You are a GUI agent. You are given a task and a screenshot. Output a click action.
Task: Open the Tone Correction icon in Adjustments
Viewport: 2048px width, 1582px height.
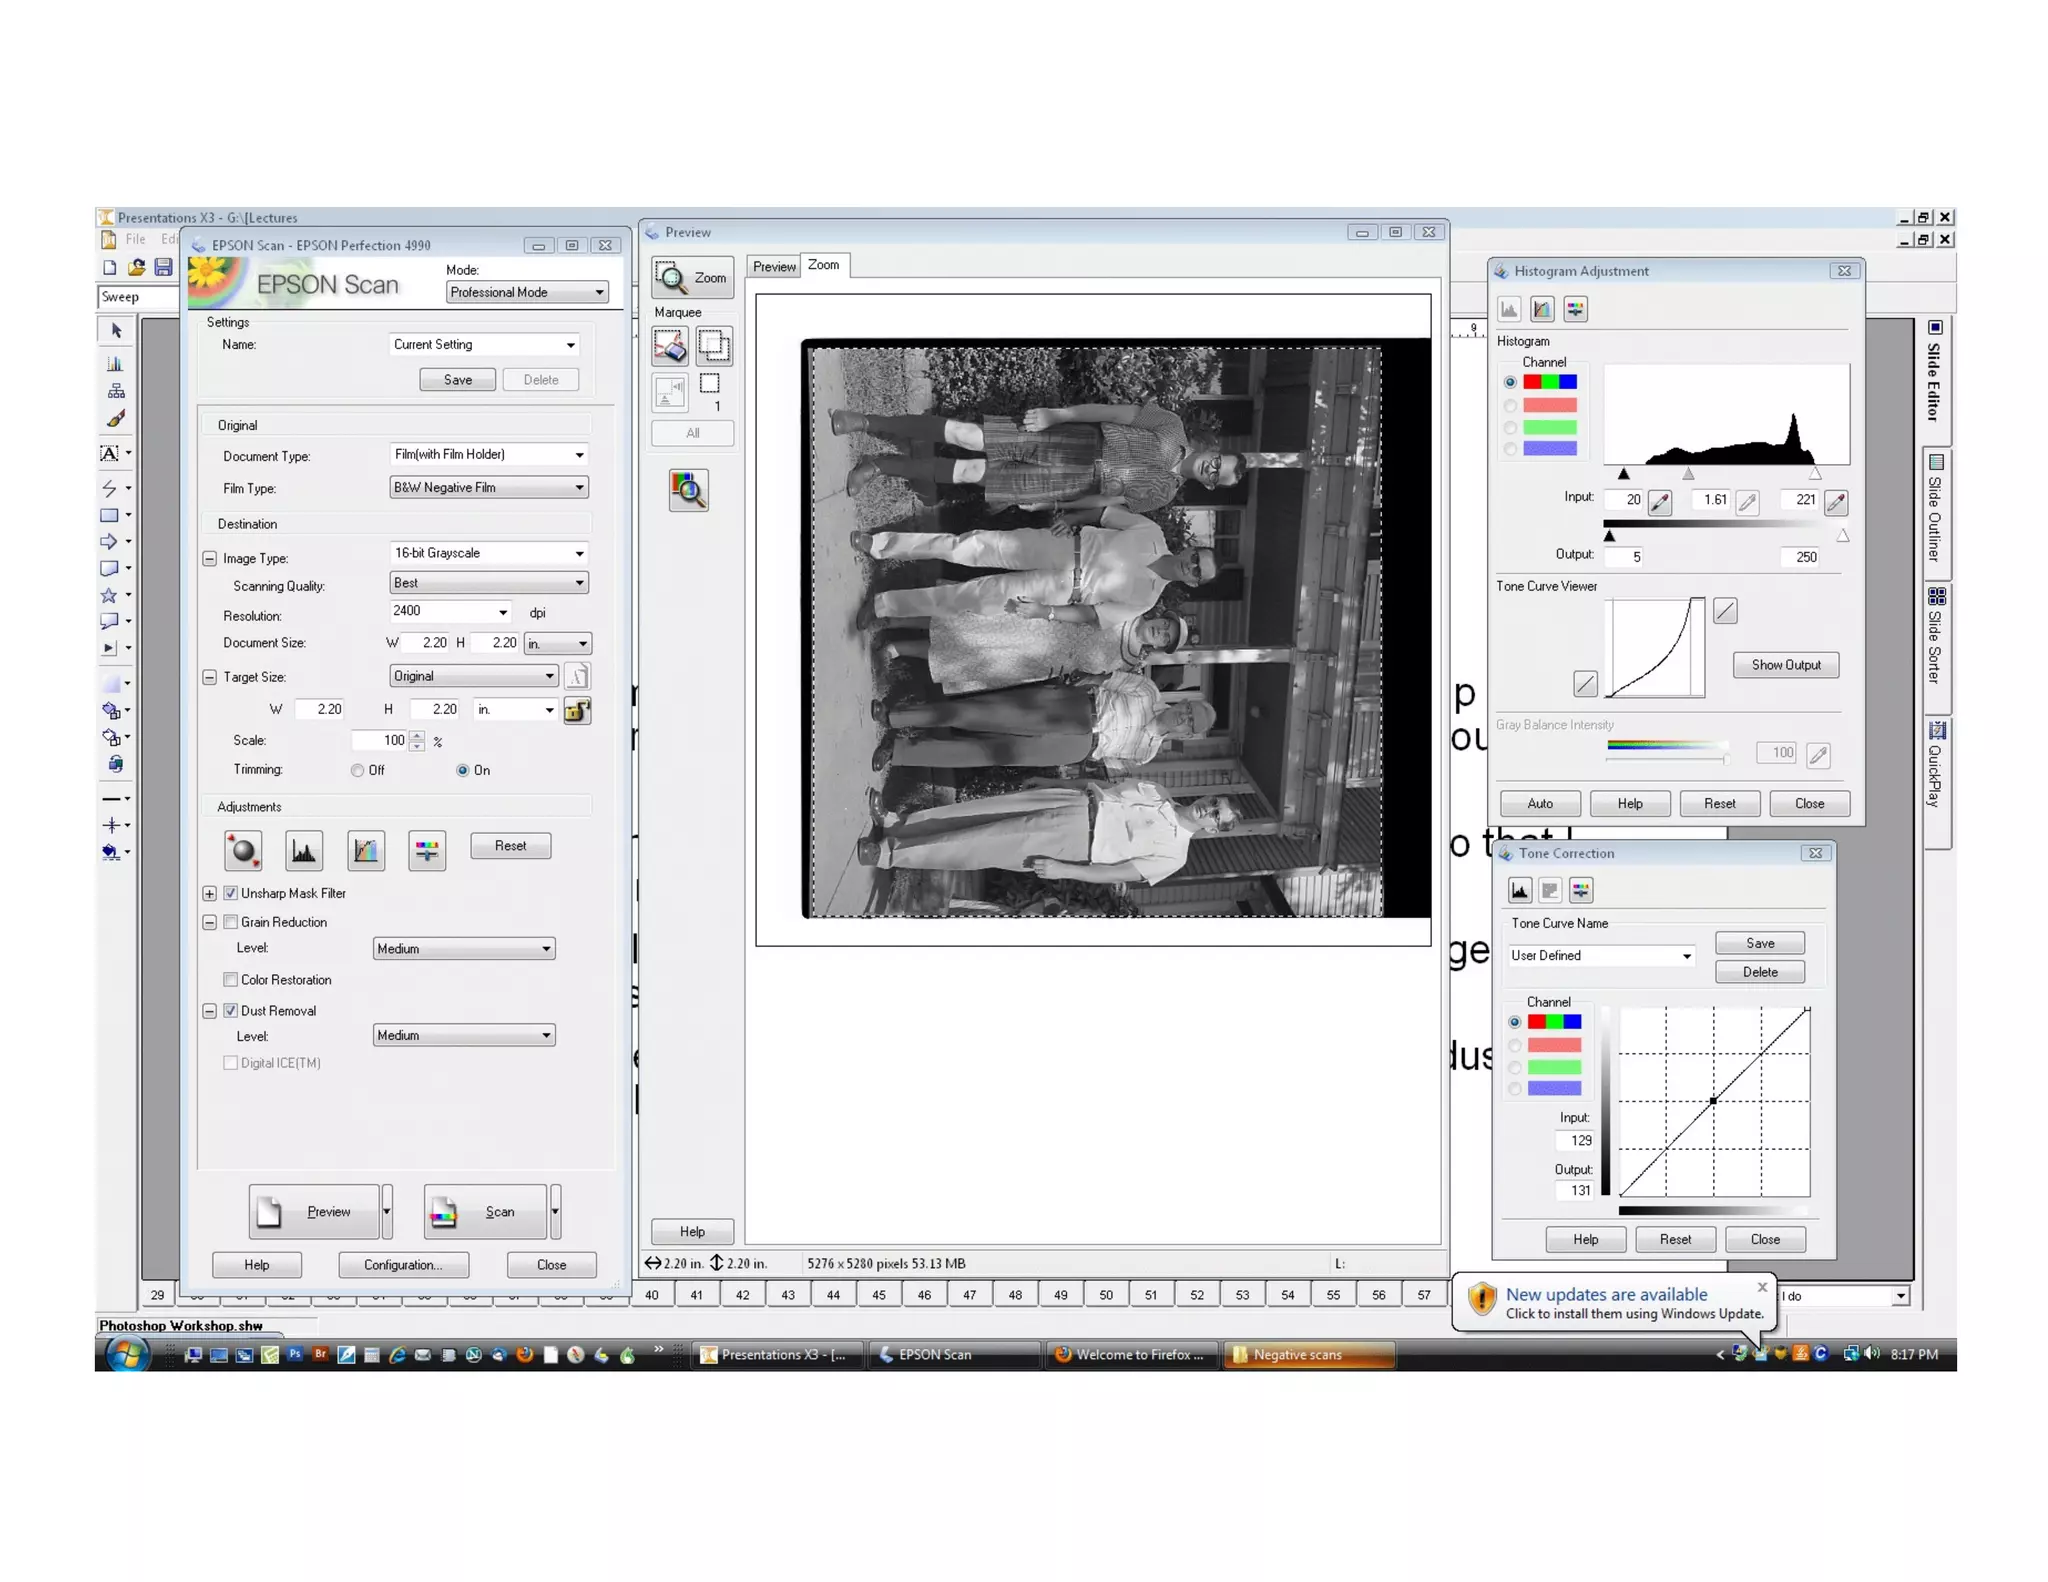pyautogui.click(x=365, y=850)
